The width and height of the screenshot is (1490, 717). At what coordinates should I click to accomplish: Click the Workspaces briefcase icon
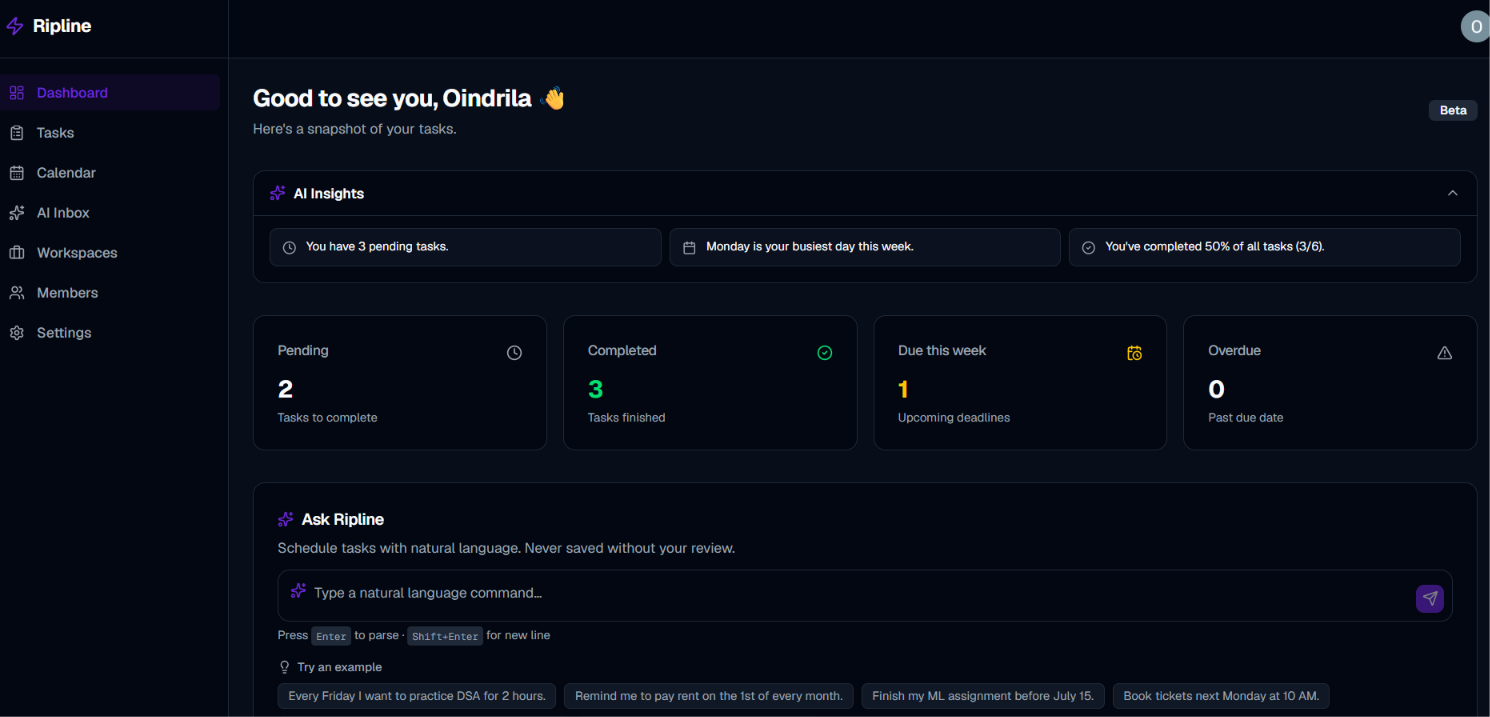(17, 253)
